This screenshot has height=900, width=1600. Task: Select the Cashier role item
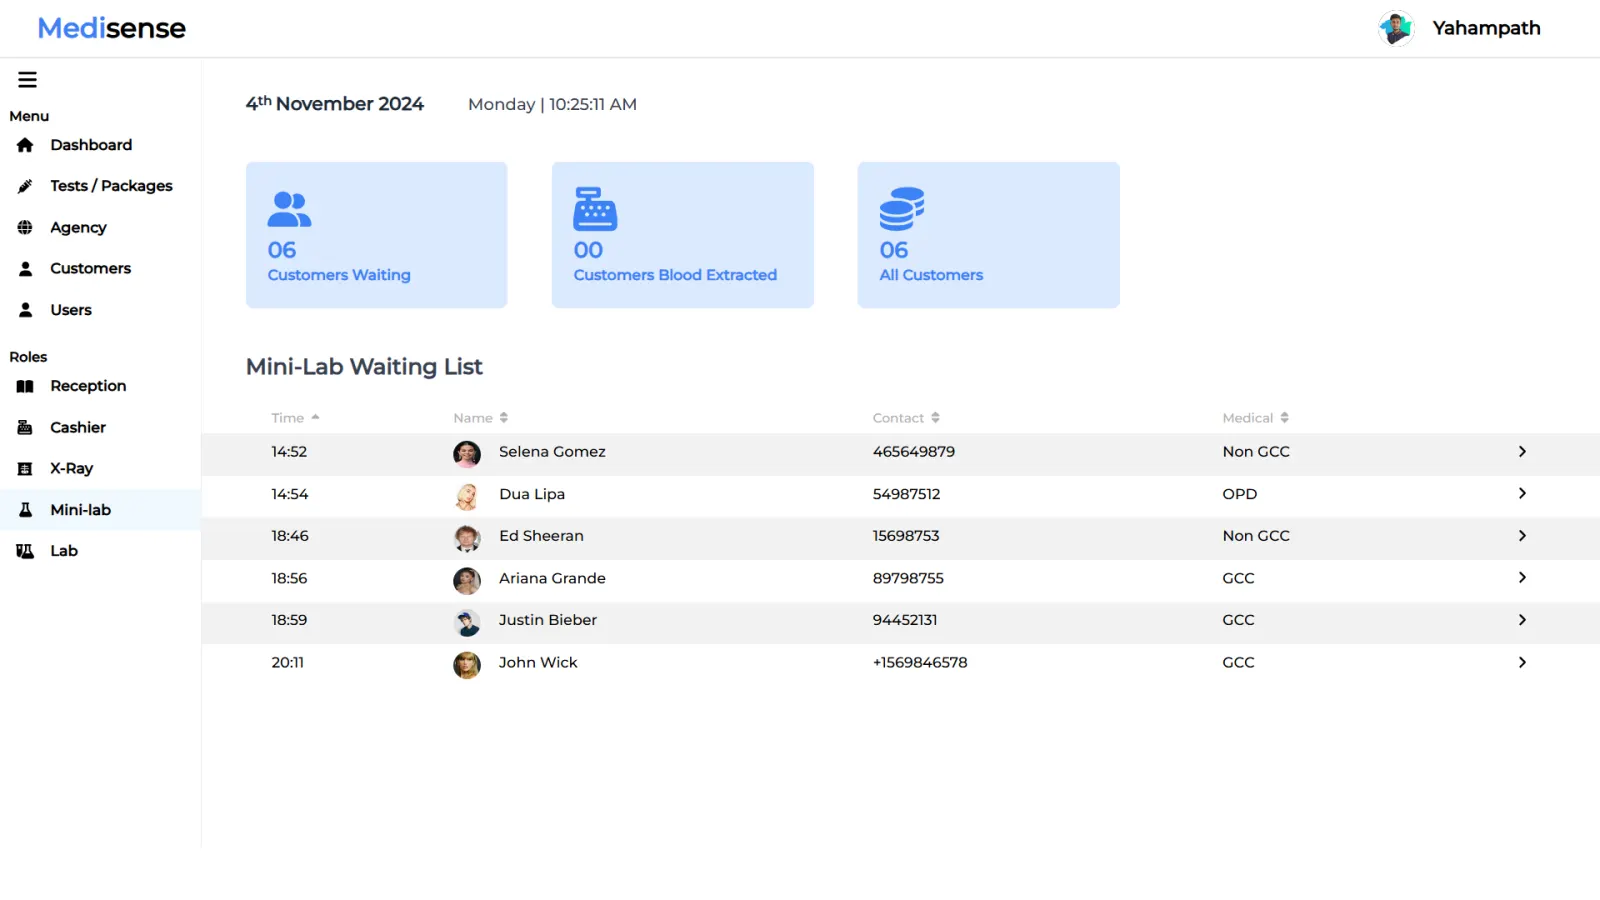100,428
